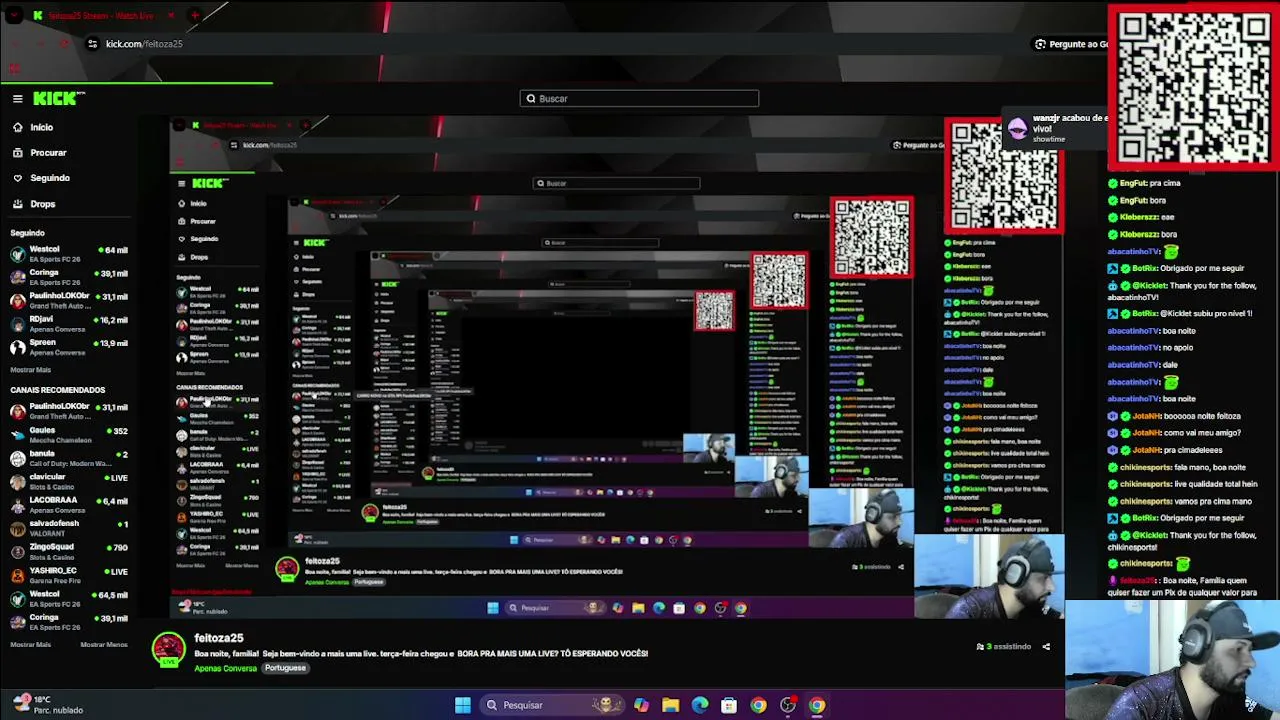Click feitoza25's LIVE profile avatar
1280x720 pixels.
[x=168, y=650]
